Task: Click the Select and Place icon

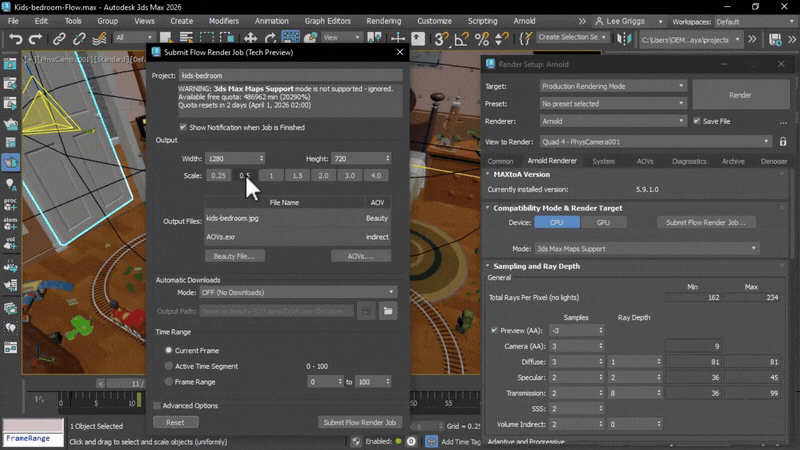Action: click(310, 39)
